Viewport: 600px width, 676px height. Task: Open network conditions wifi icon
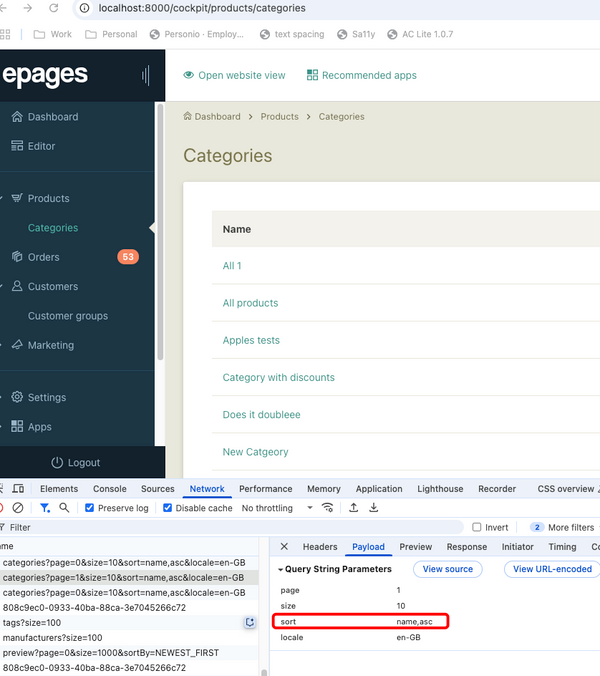point(327,507)
